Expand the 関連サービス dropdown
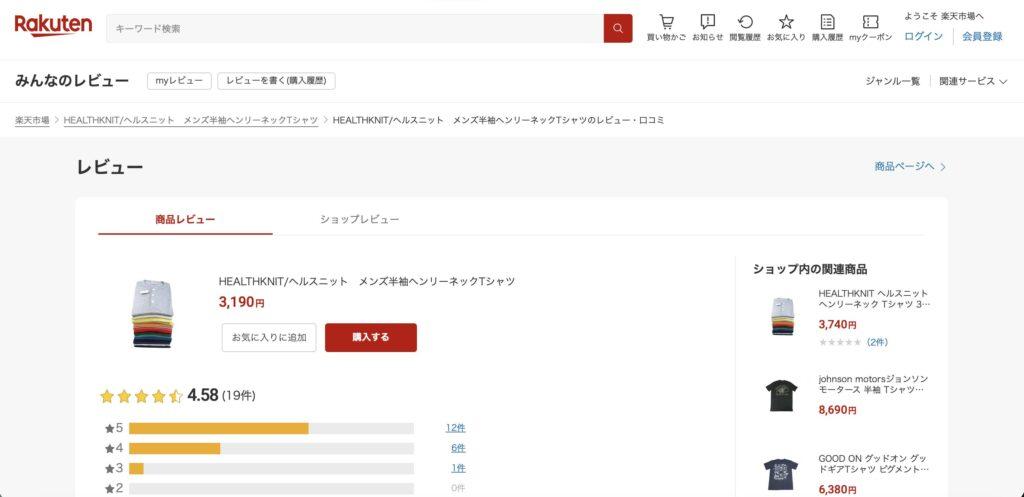Screen dimensions: 1024x497 (972, 81)
